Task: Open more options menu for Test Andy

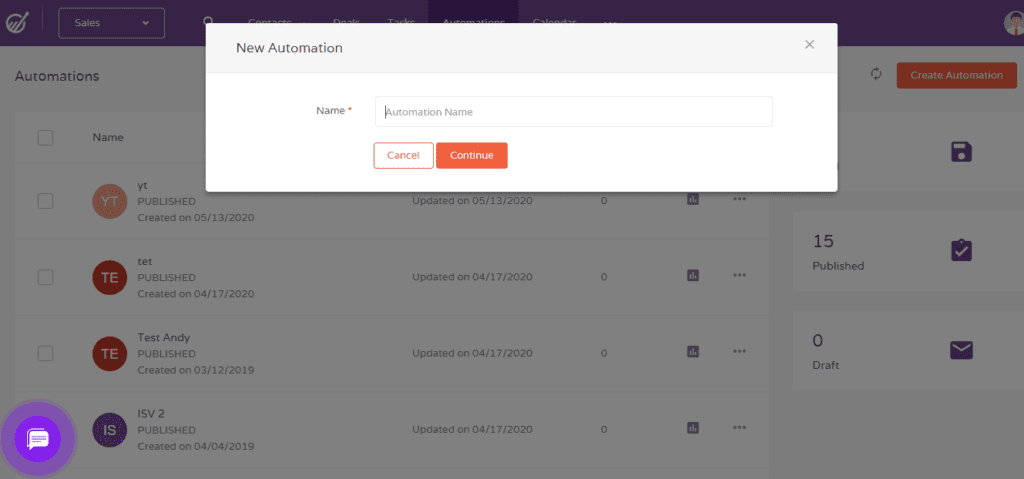Action: pyautogui.click(x=739, y=351)
